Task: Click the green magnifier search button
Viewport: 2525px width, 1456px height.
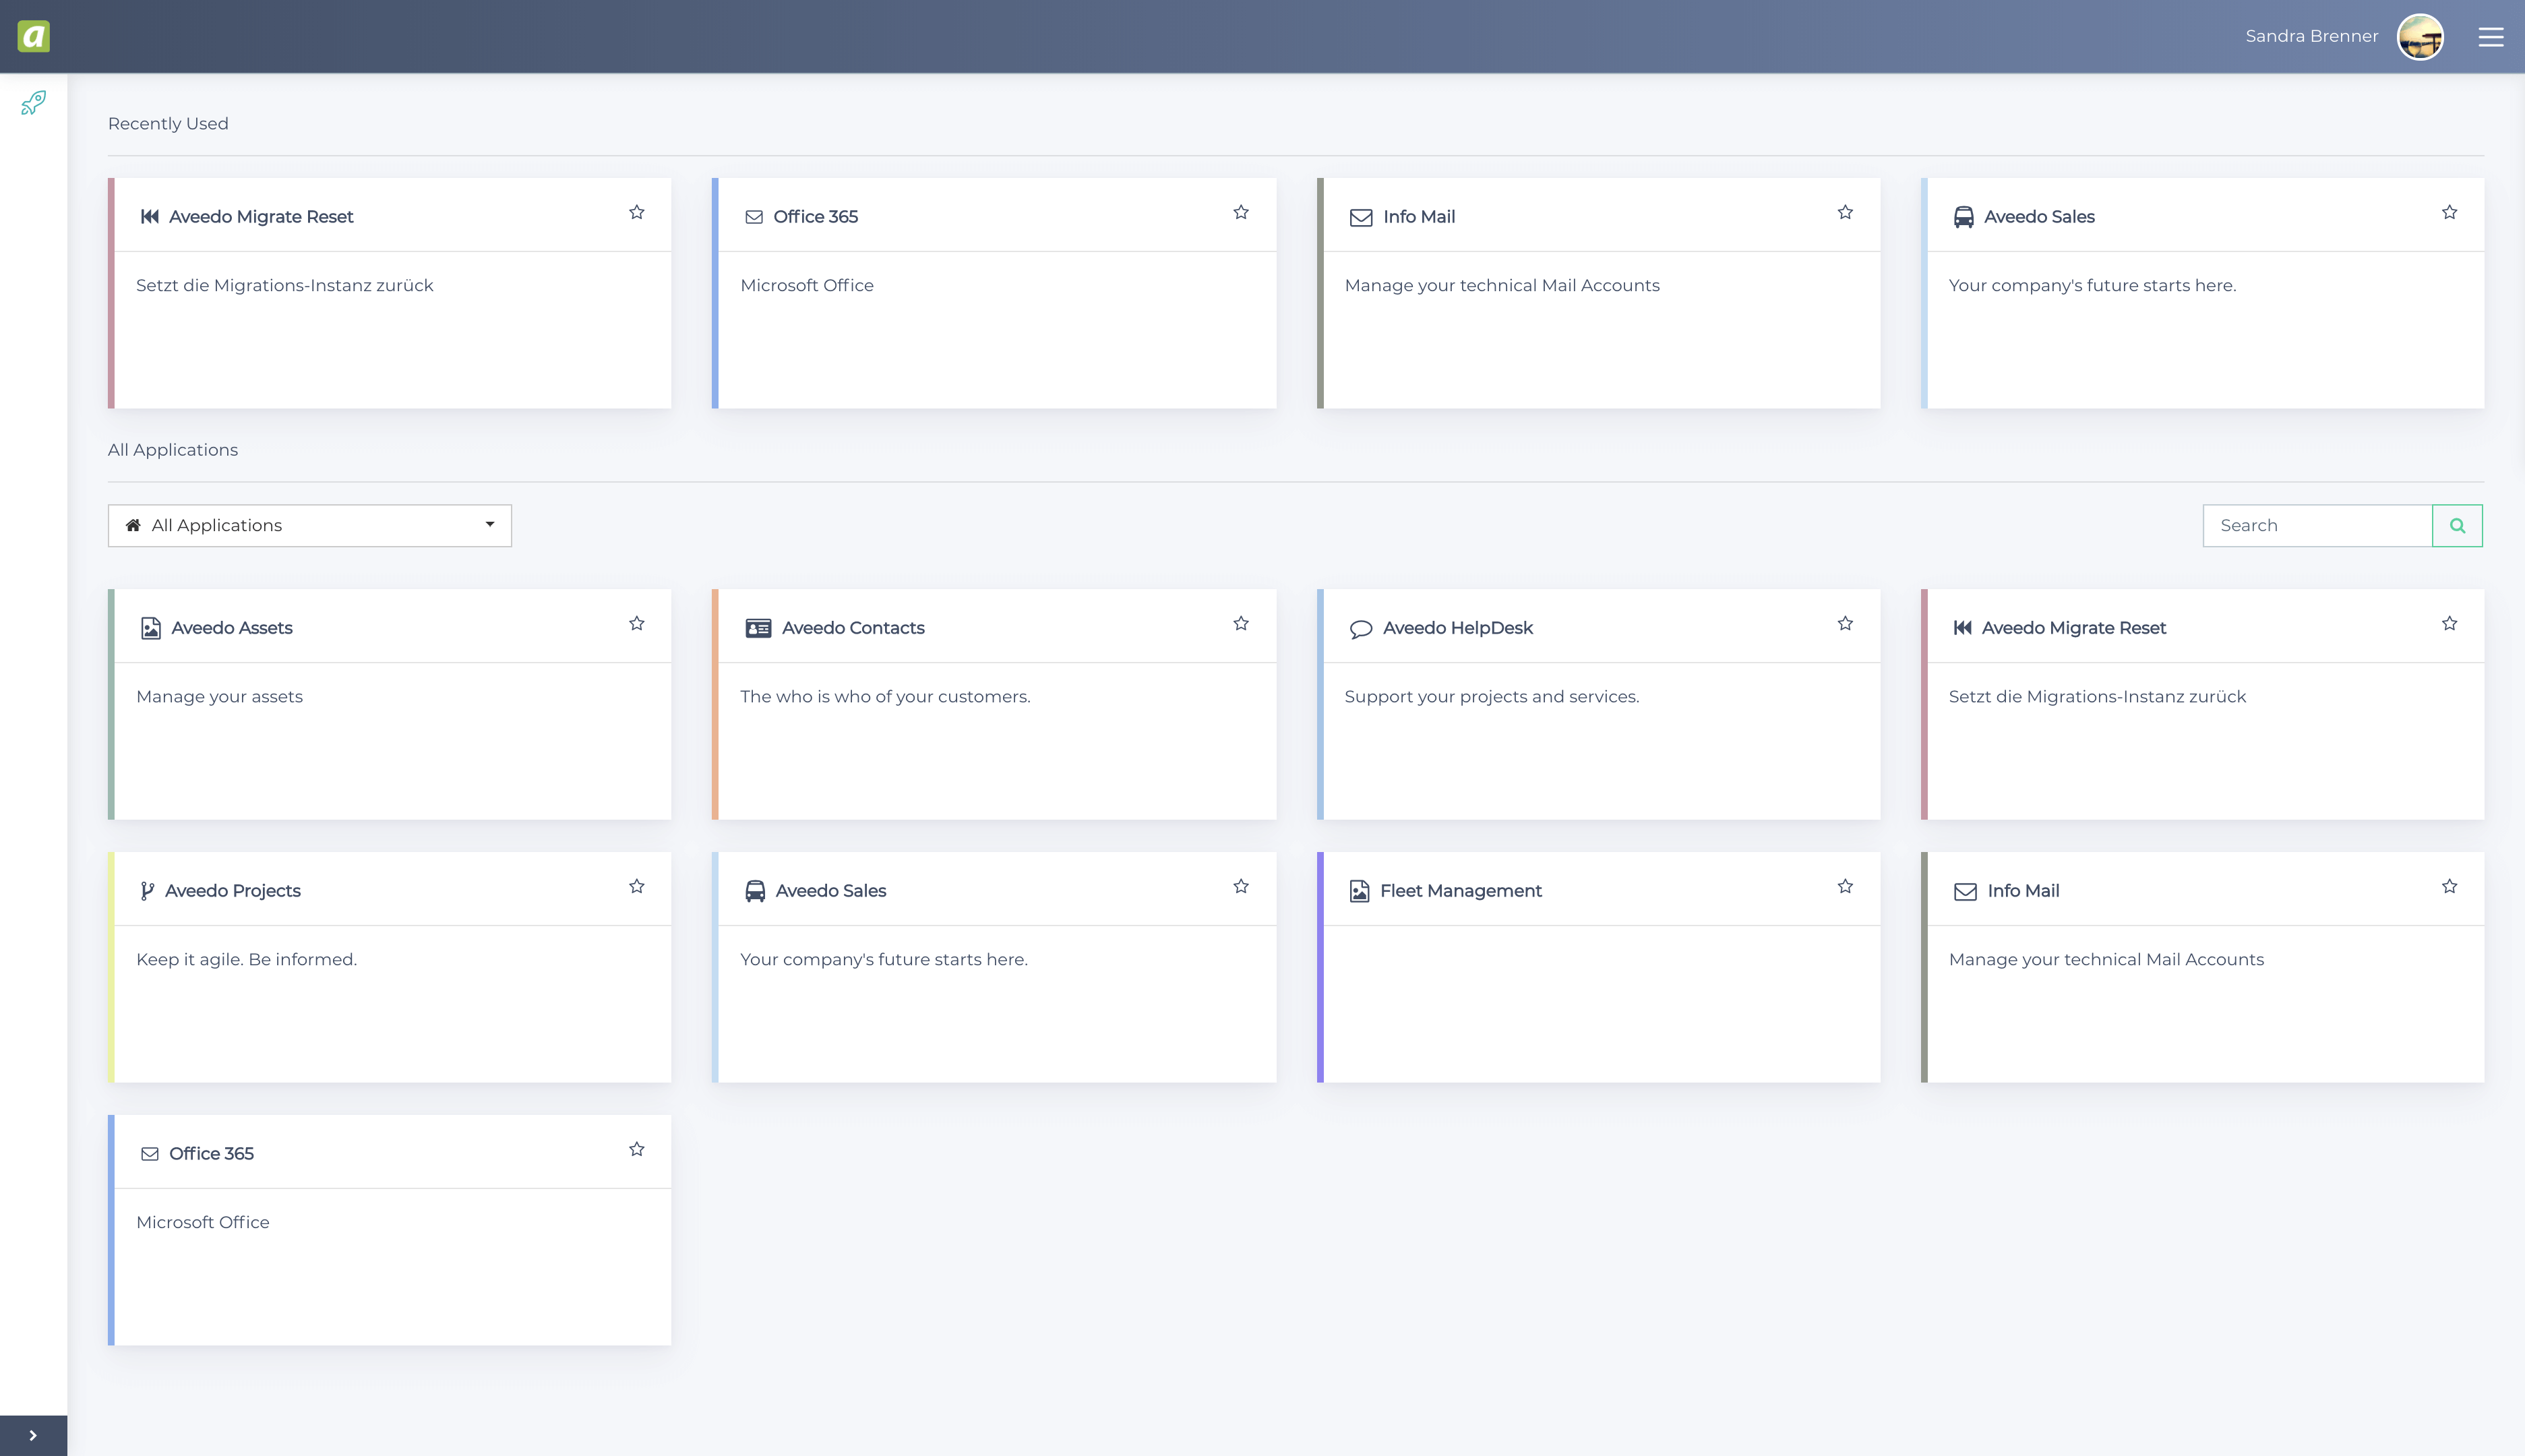Action: [2457, 525]
